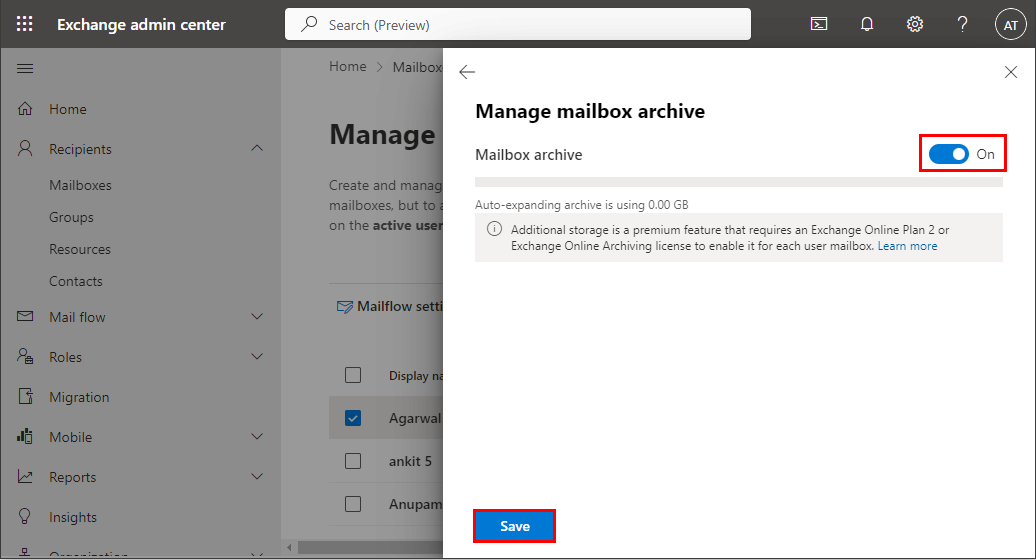Collapse the navigation hamburger menu
This screenshot has width=1036, height=560.
click(x=25, y=69)
